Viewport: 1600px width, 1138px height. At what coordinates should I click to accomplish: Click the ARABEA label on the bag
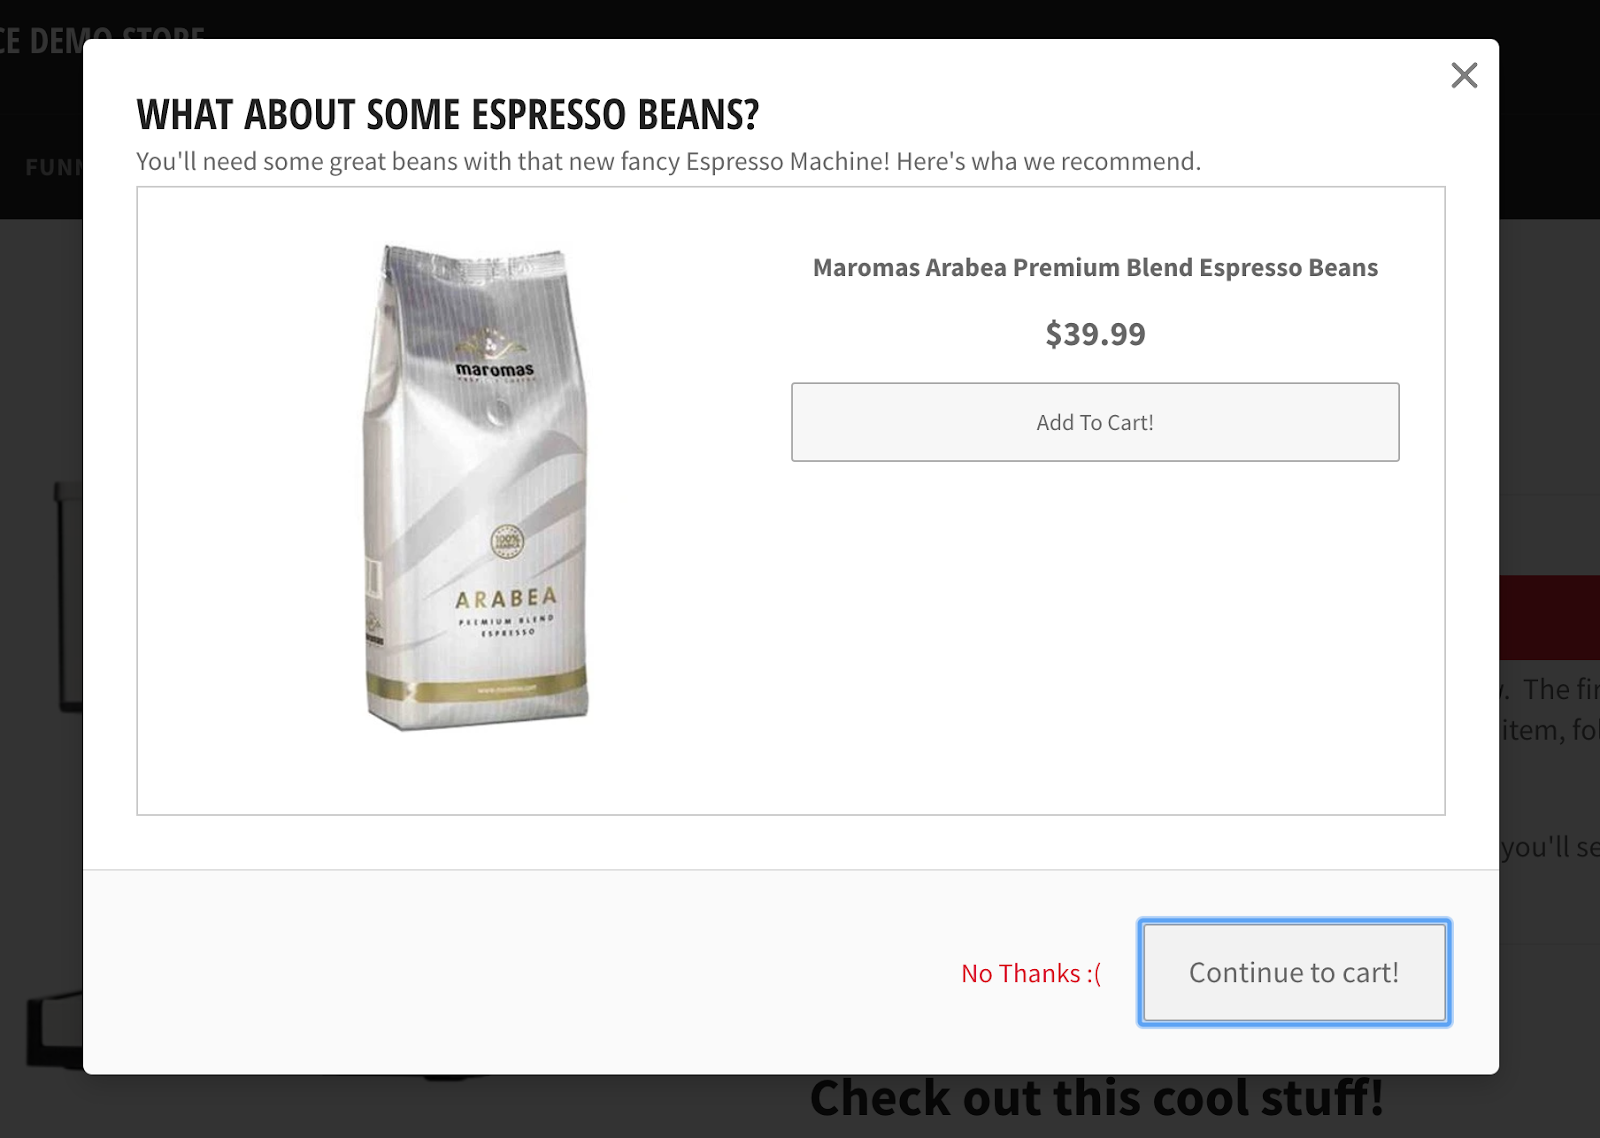[506, 599]
